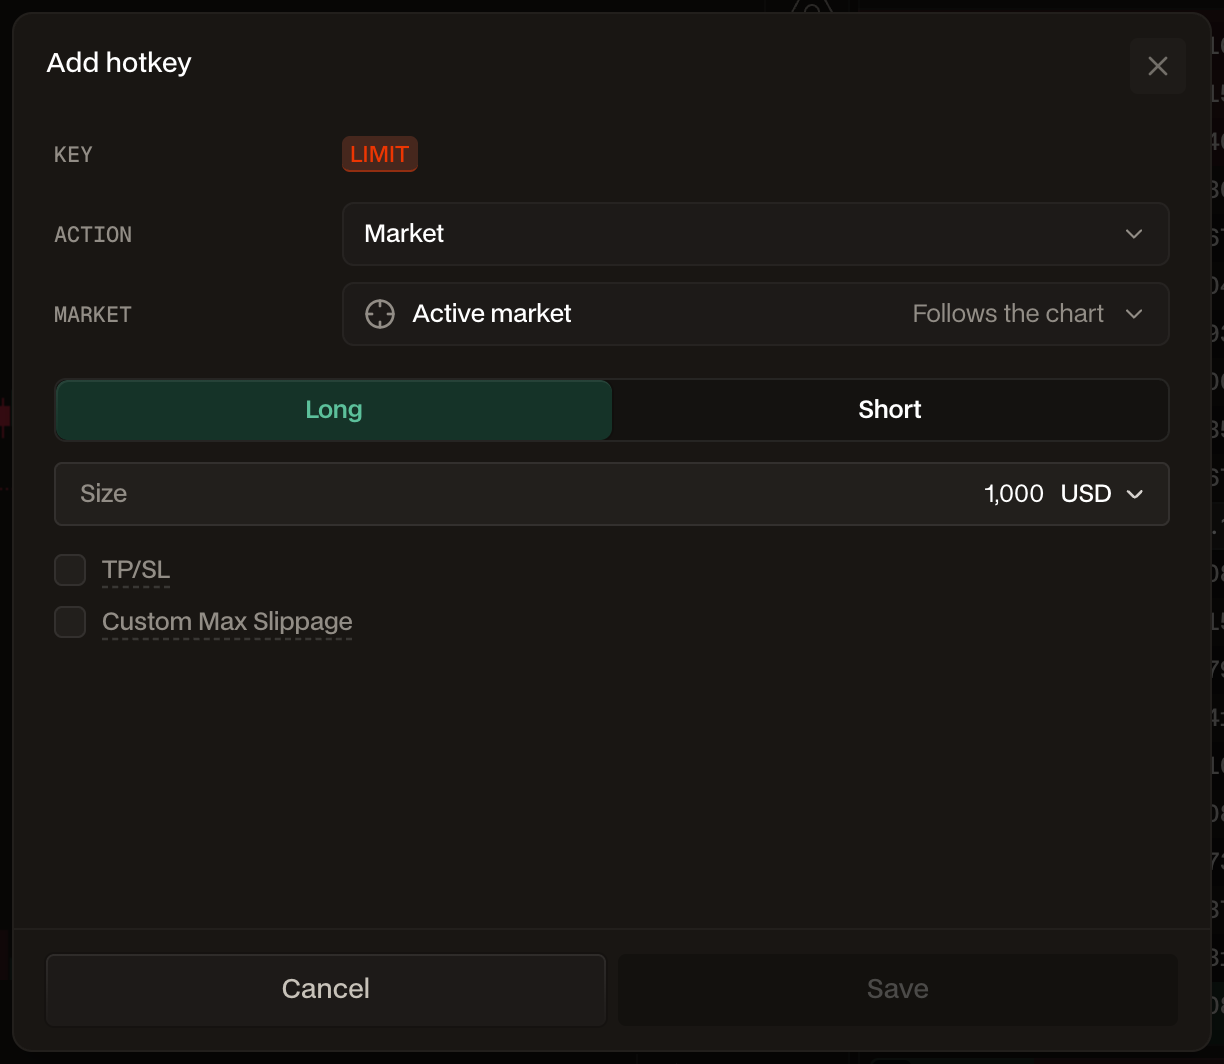
Task: Close the Add hotkey dialog
Action: pos(1157,66)
